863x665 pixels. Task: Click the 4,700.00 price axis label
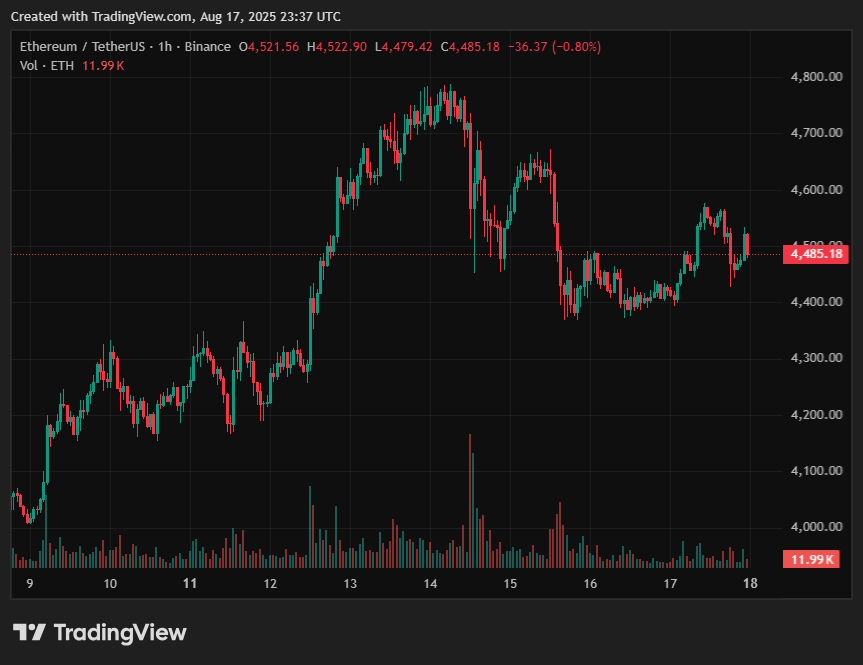click(816, 133)
